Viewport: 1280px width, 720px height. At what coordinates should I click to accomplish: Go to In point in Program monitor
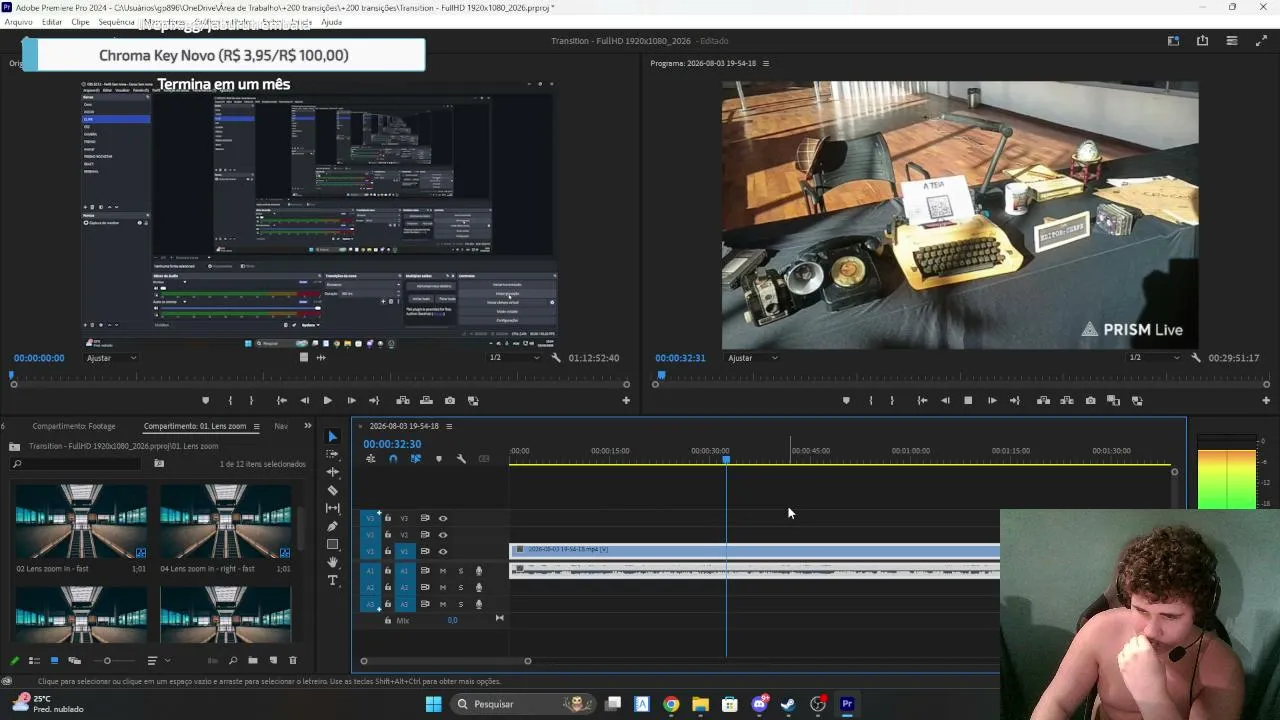point(922,400)
